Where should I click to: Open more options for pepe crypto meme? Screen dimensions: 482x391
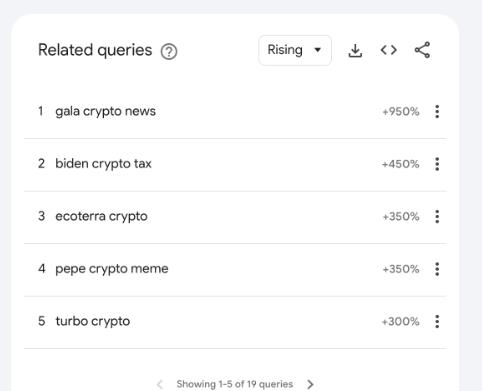click(x=437, y=269)
